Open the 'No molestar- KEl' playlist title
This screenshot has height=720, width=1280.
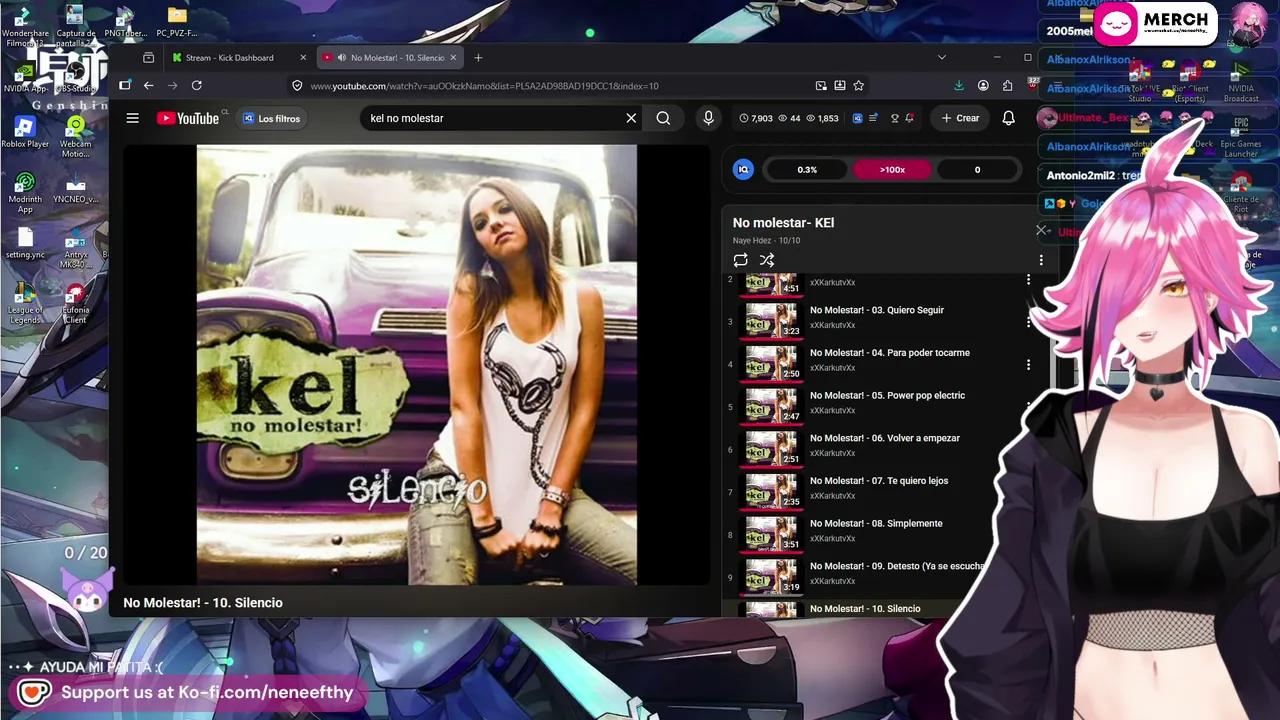783,223
